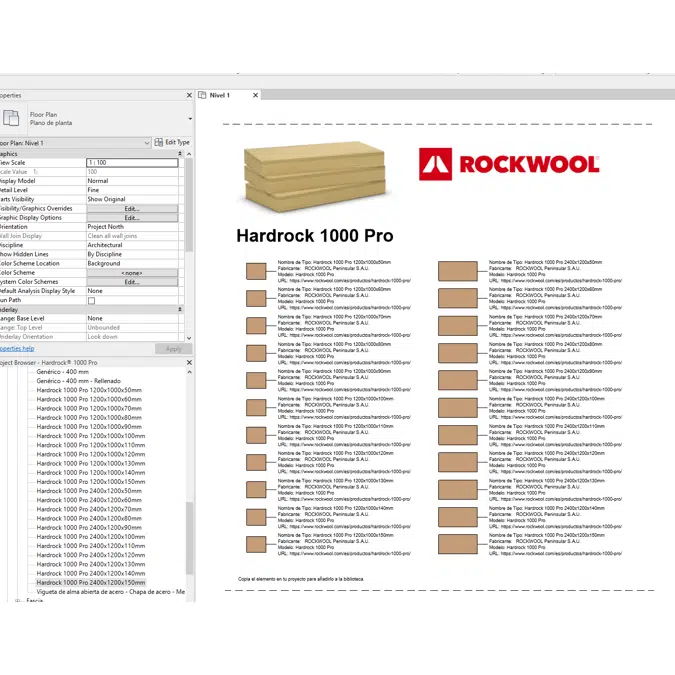The image size is (675, 675).
Task: Select Hardrock 1000 Pro 2400x1200x140mm in browser
Action: pyautogui.click(x=91, y=573)
